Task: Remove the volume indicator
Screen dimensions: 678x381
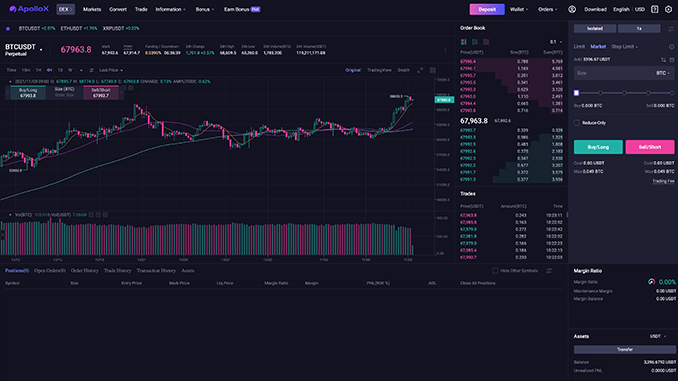Action: tap(105, 215)
